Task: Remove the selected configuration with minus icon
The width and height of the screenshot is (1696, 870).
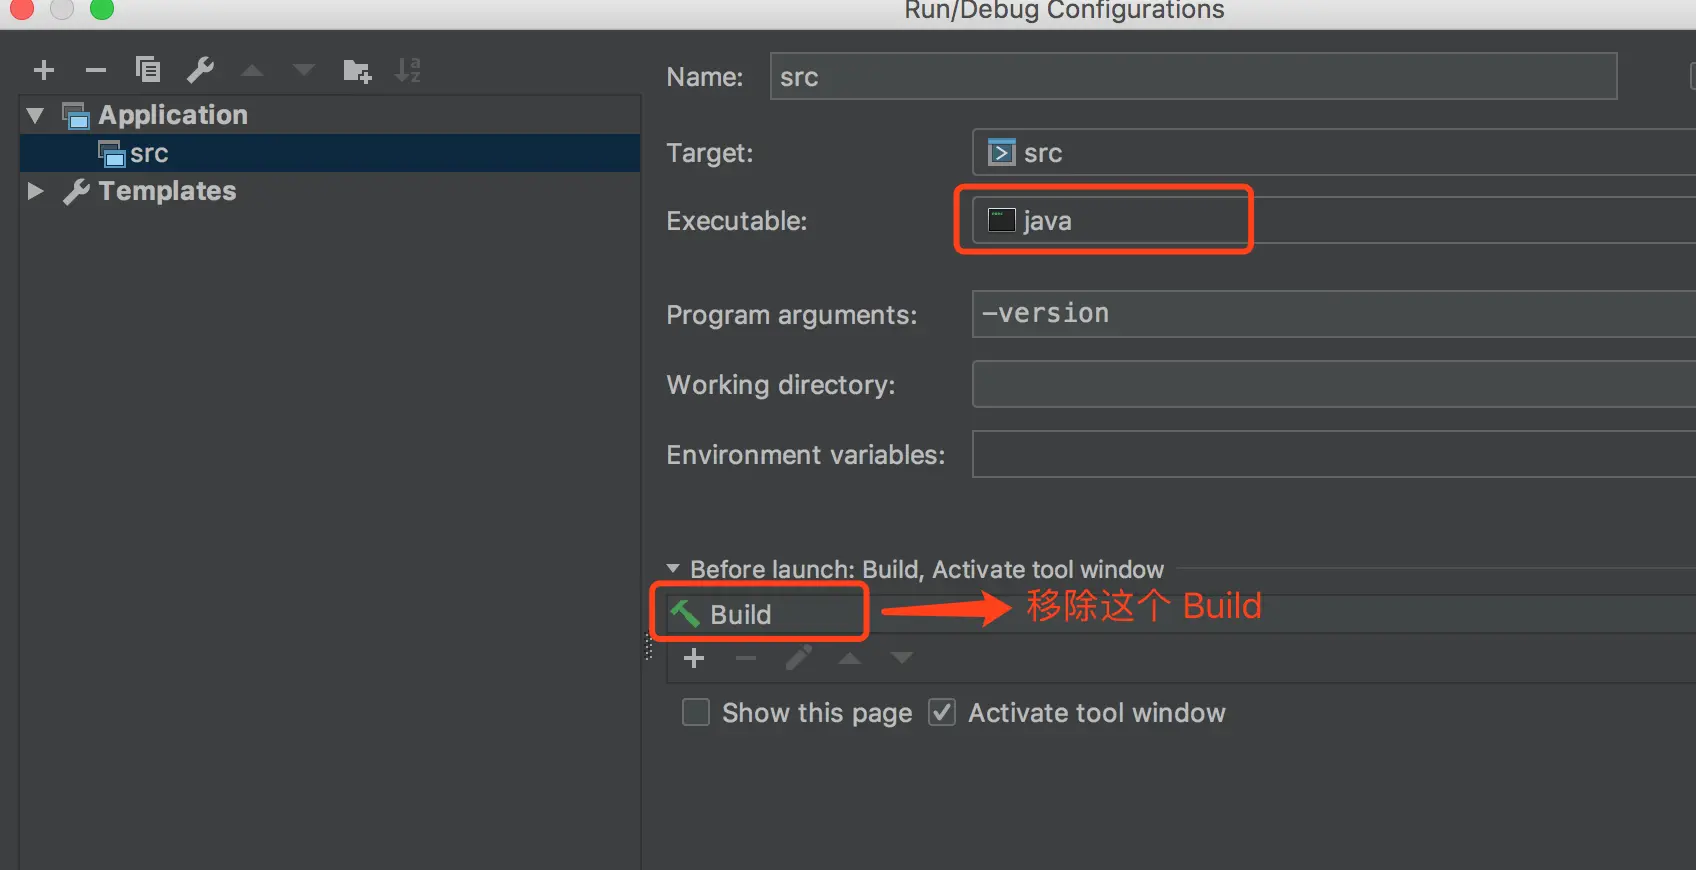Action: (x=96, y=70)
